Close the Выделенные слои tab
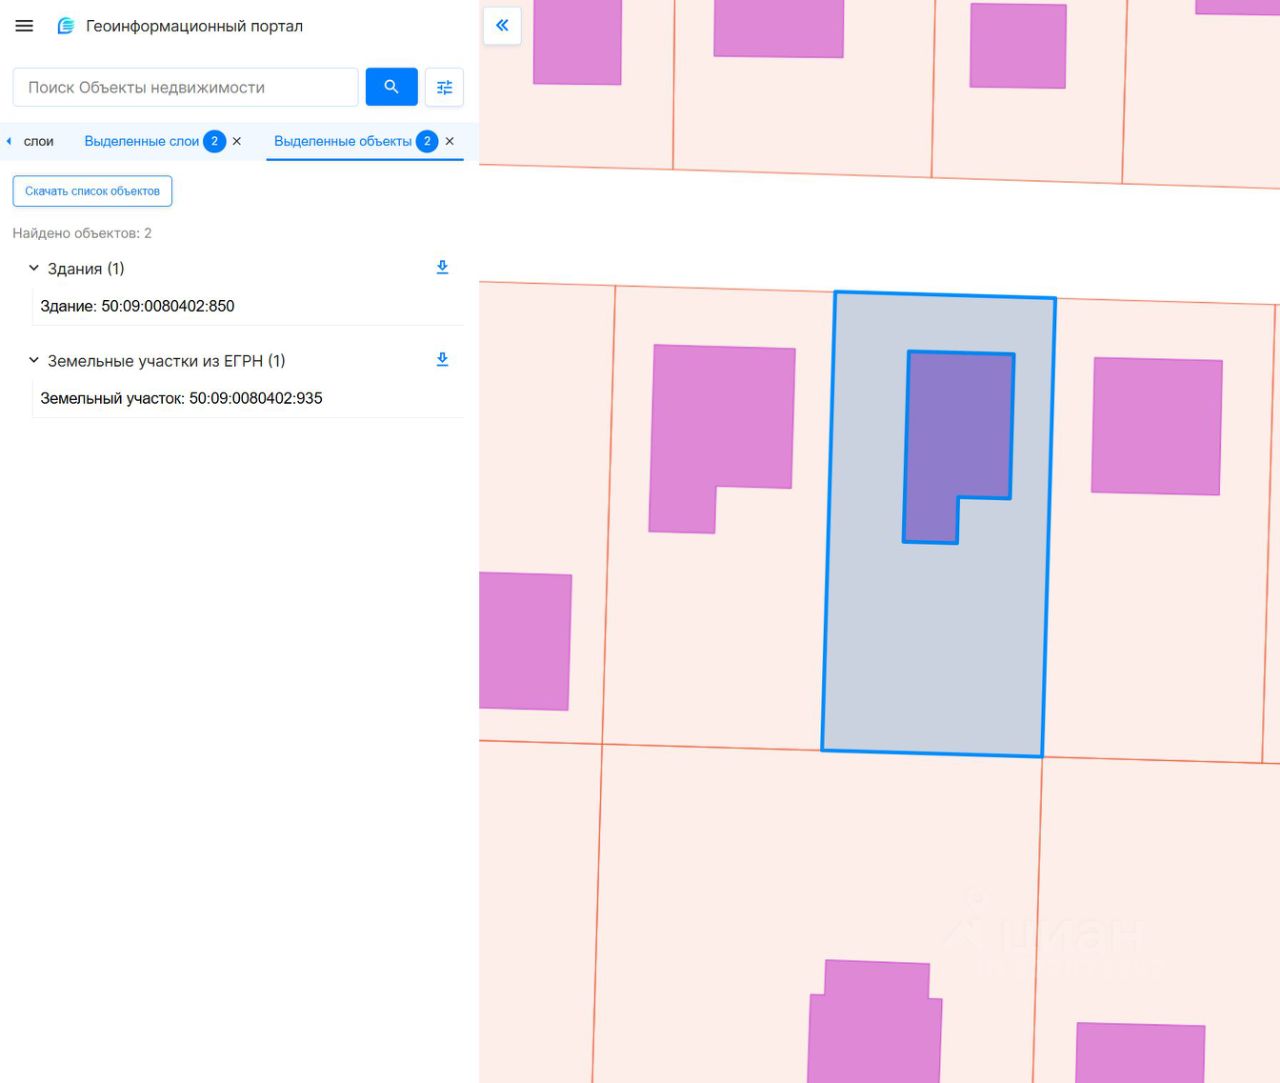Screen dimensions: 1280x1083 237,141
